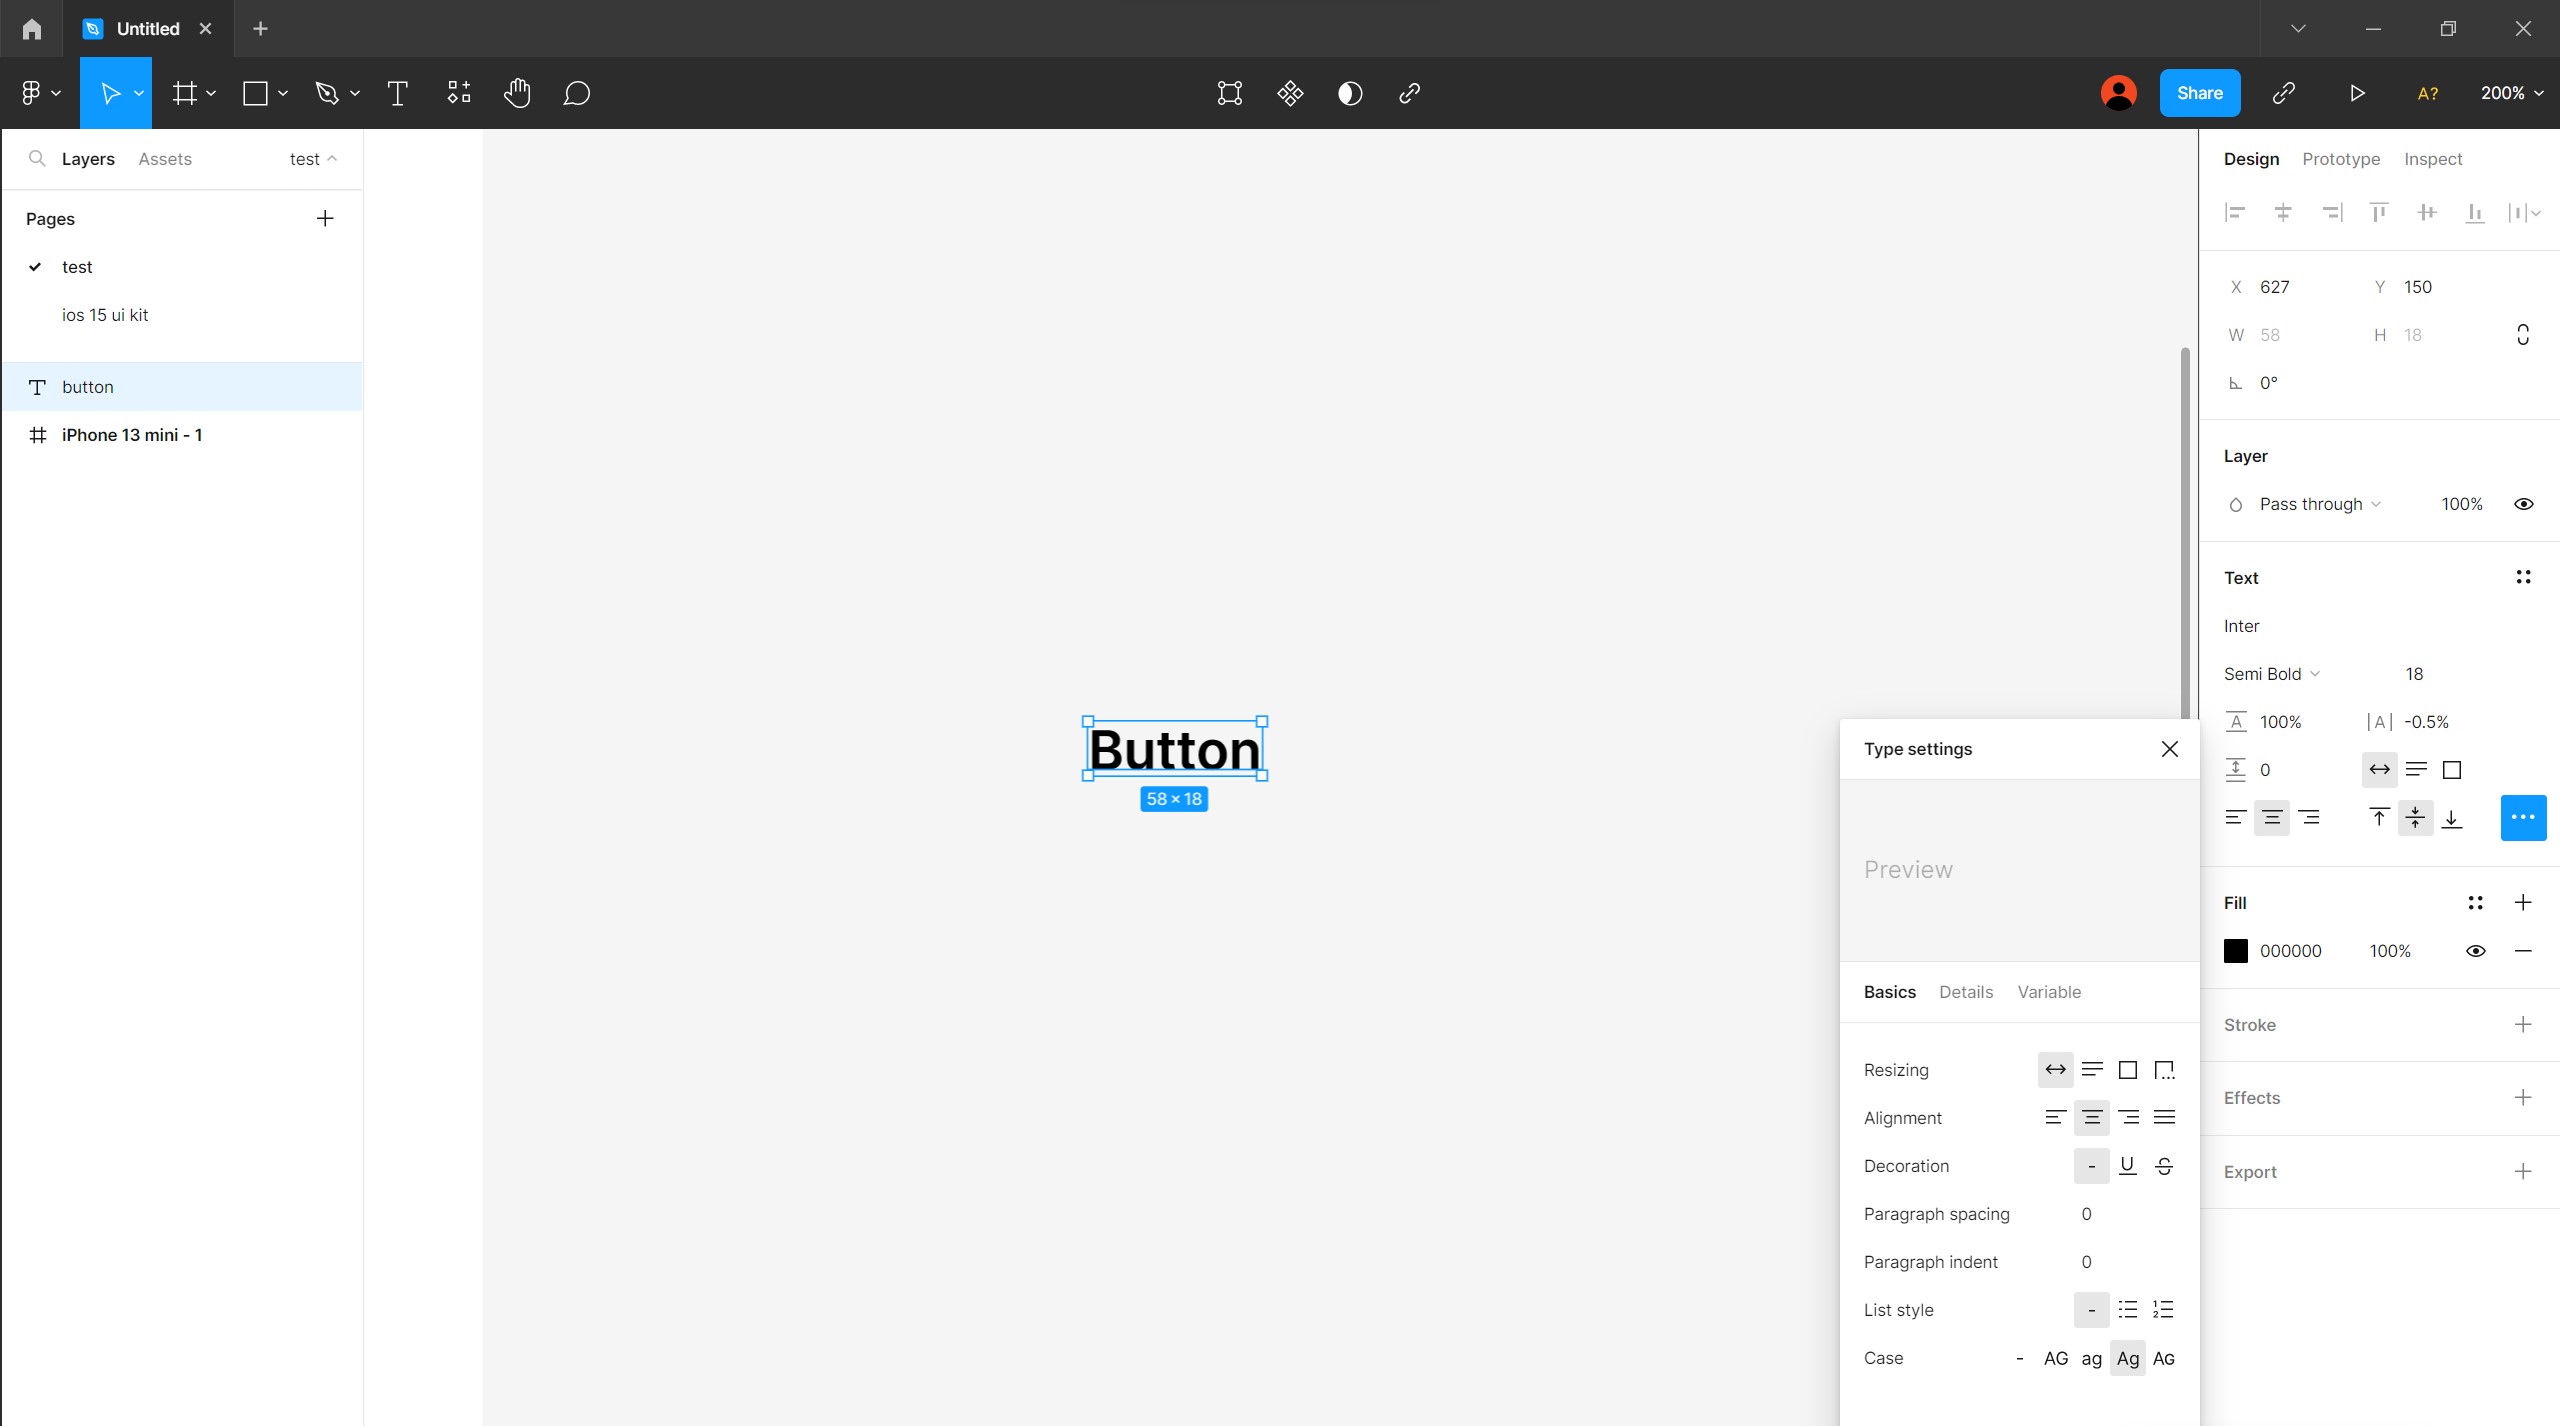Apply underline decoration in Type settings
Screen dimensions: 2560x1426
click(2127, 1166)
